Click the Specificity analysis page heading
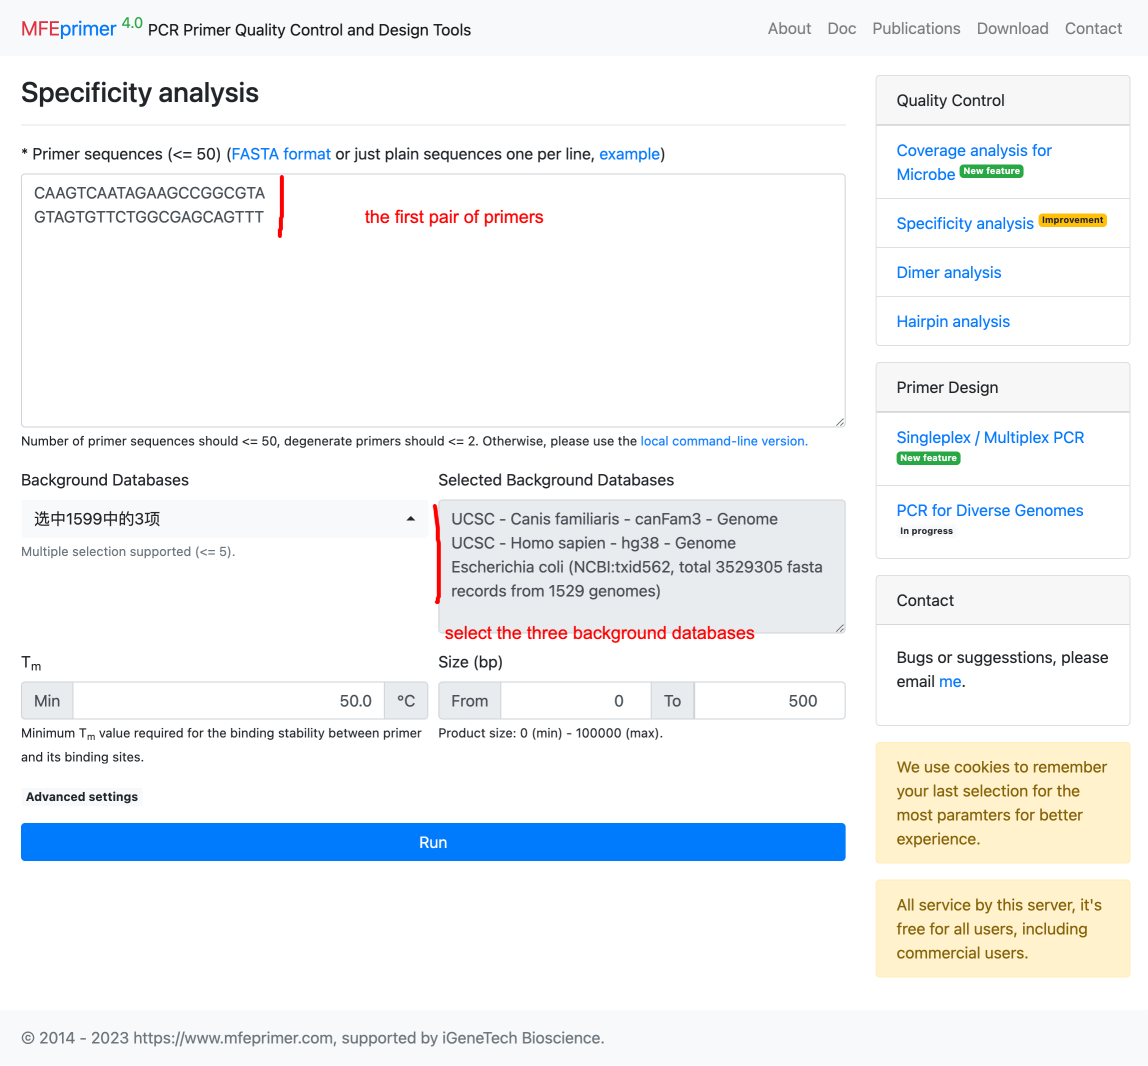 point(140,93)
